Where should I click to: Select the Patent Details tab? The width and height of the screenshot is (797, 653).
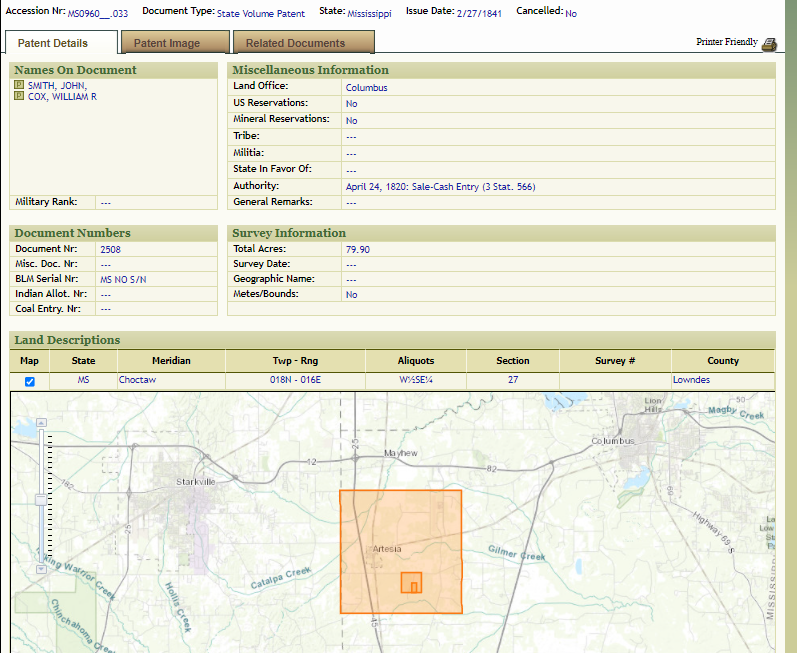click(53, 43)
